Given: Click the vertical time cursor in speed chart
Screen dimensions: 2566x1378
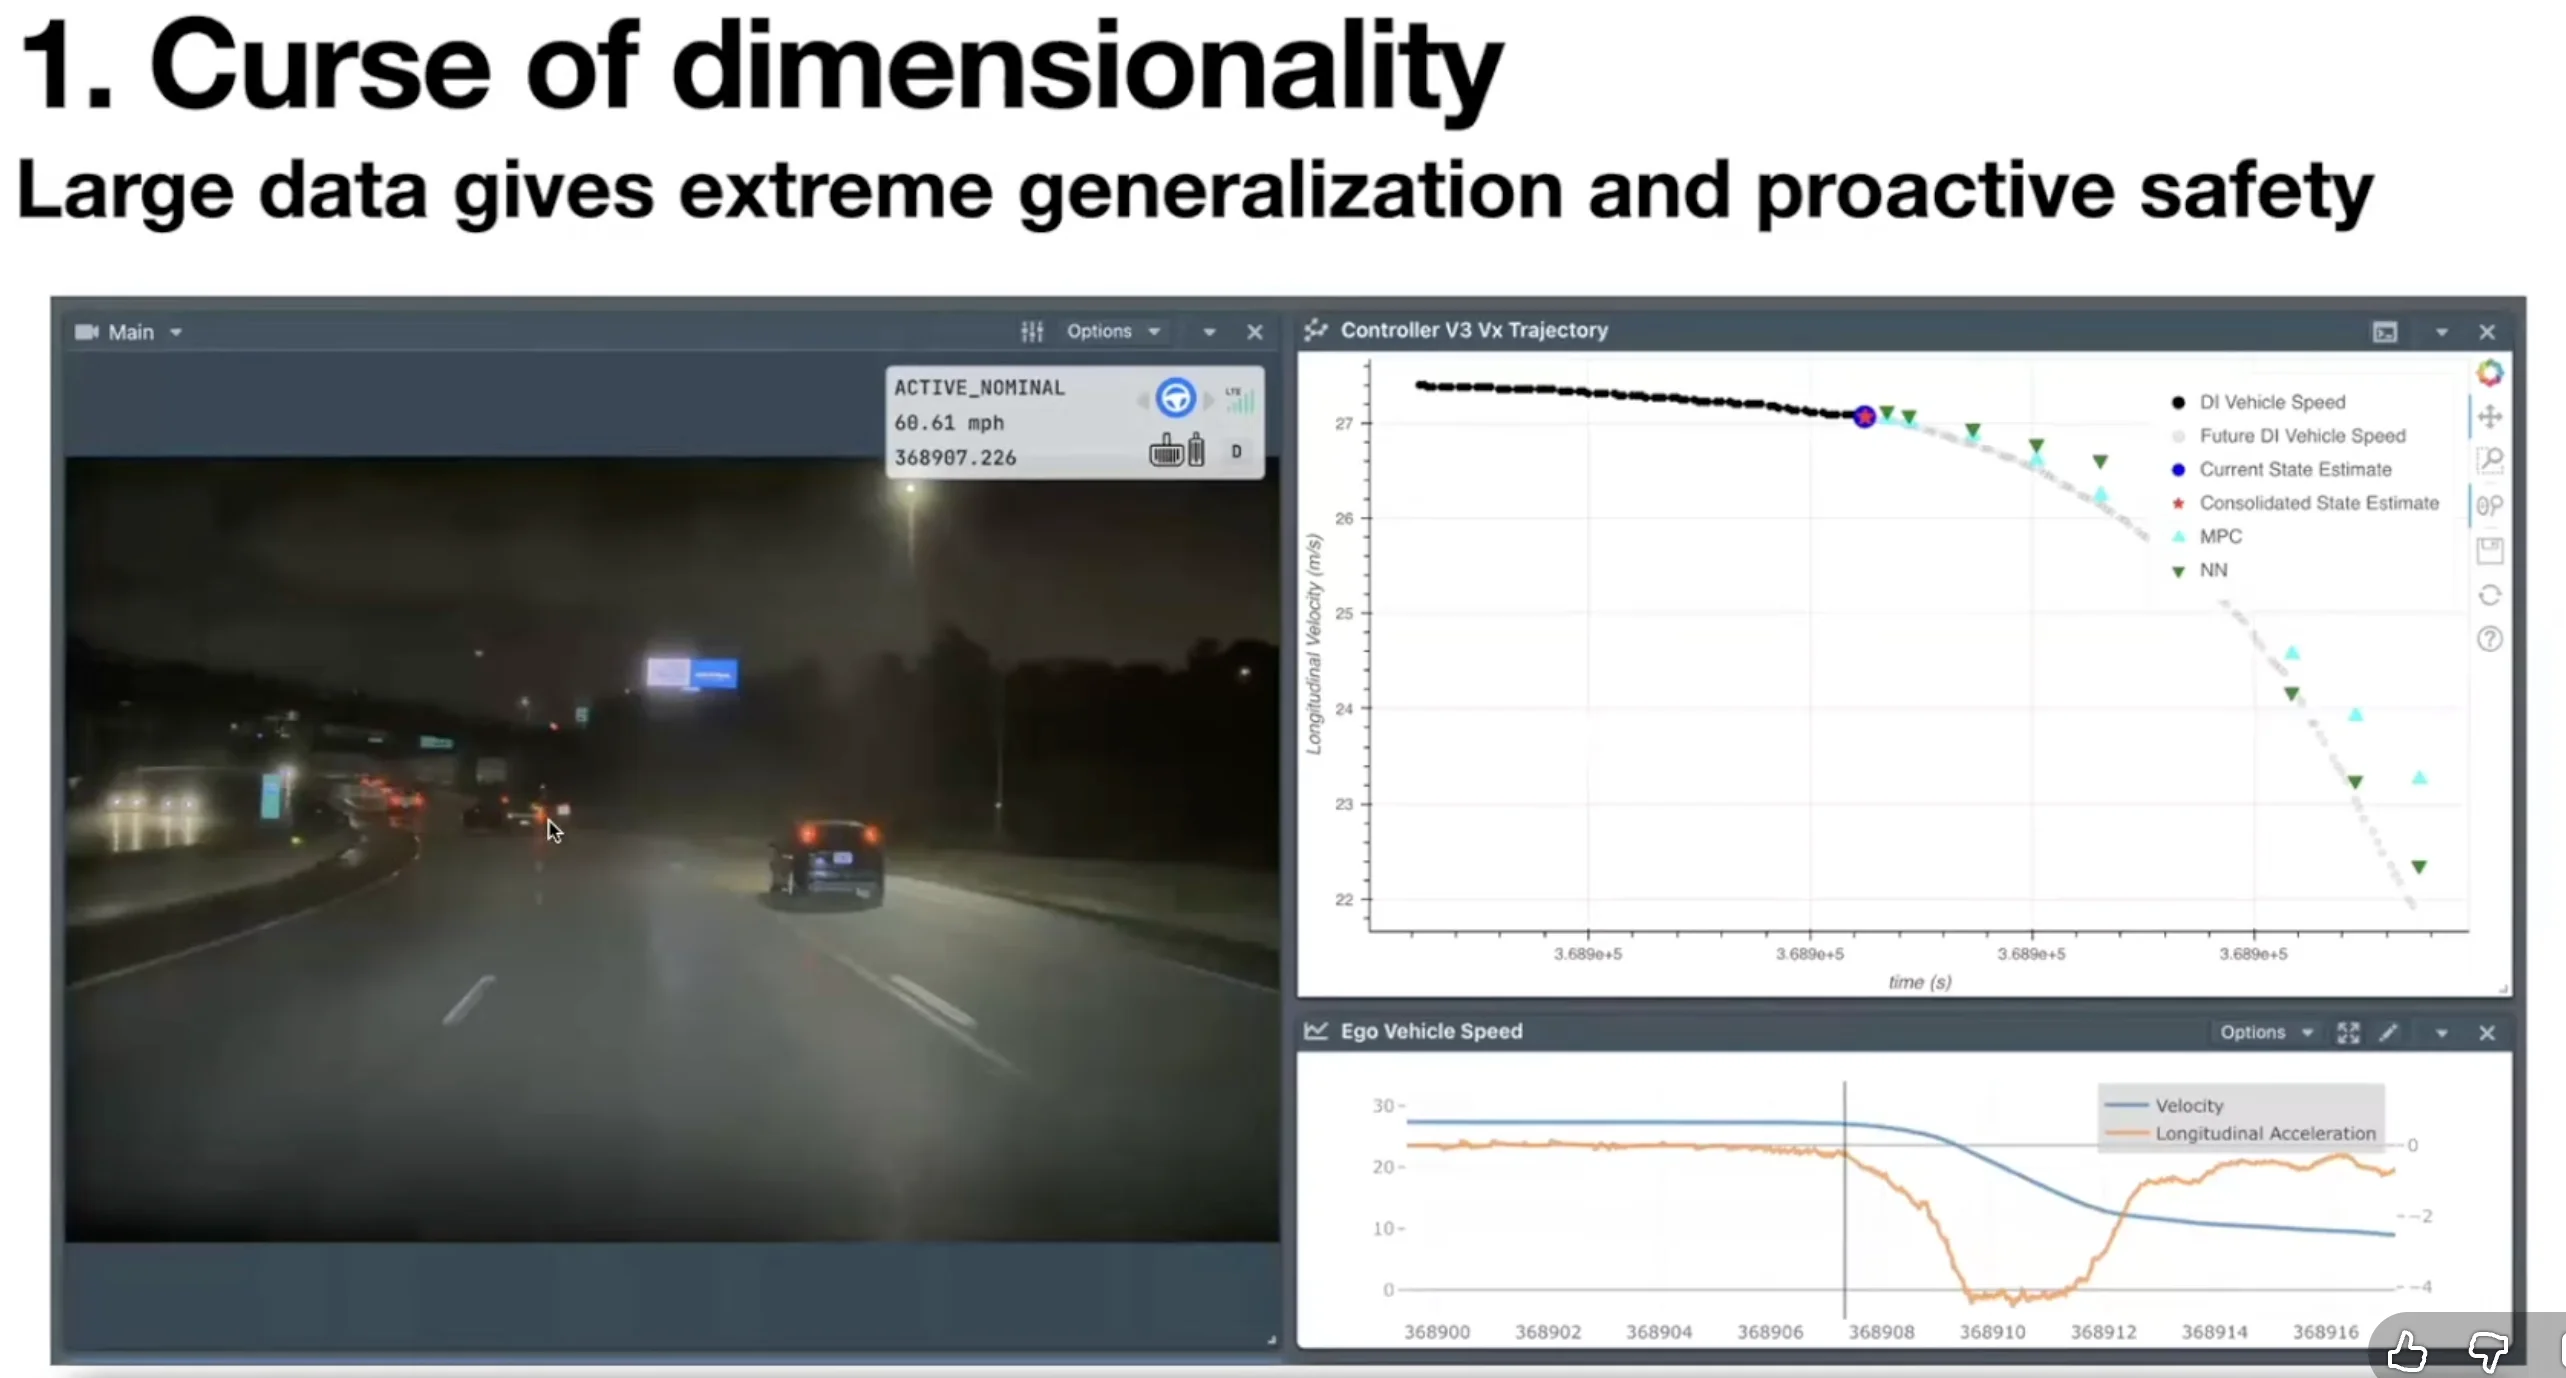Looking at the screenshot, I should [x=1844, y=1200].
